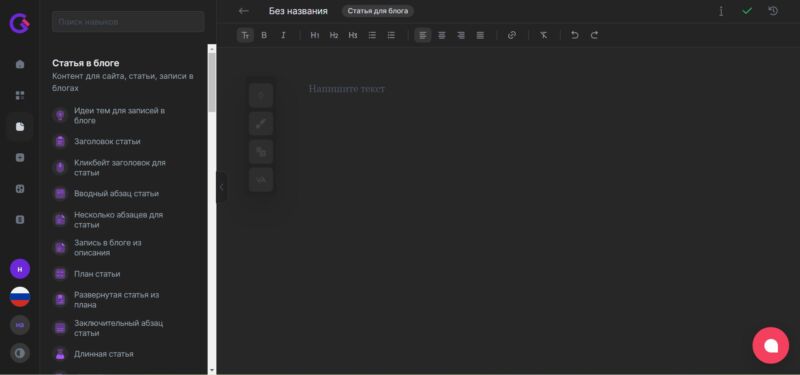800x375 pixels.
Task: Go back using the arrow button
Action: pyautogui.click(x=243, y=11)
